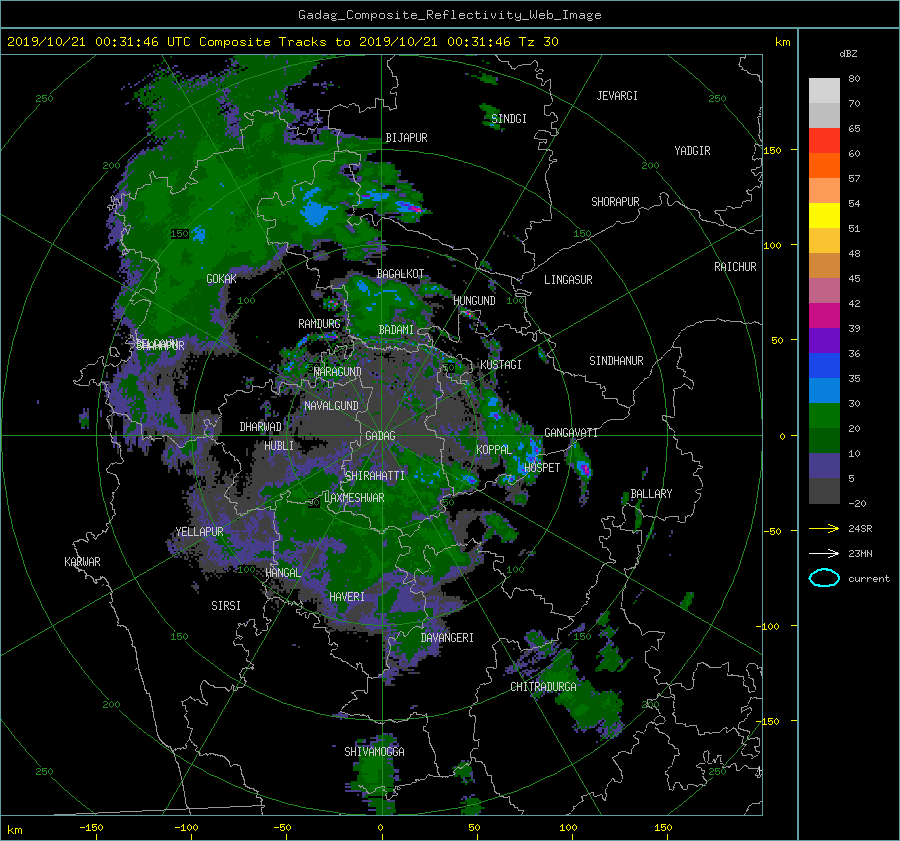Click the HUBLI city label
900x841 pixels.
[279, 446]
